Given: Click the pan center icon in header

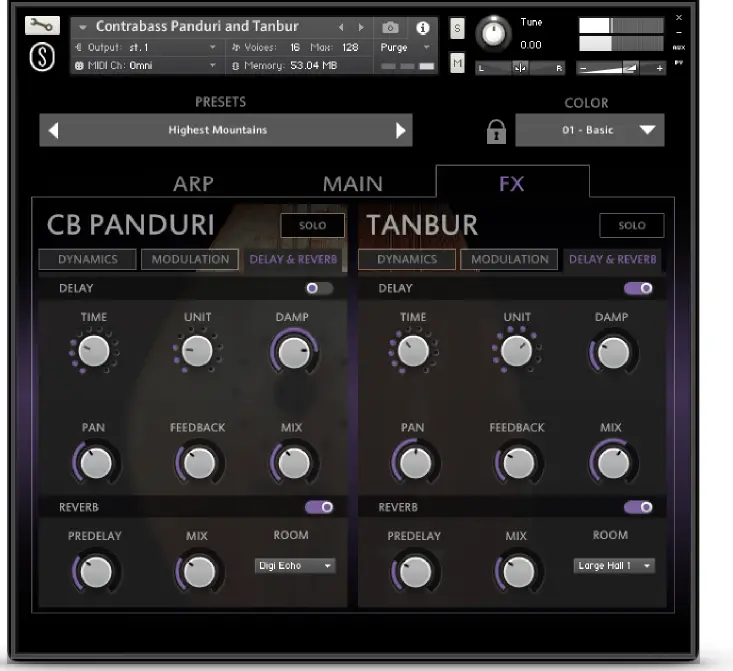Looking at the screenshot, I should click(520, 68).
